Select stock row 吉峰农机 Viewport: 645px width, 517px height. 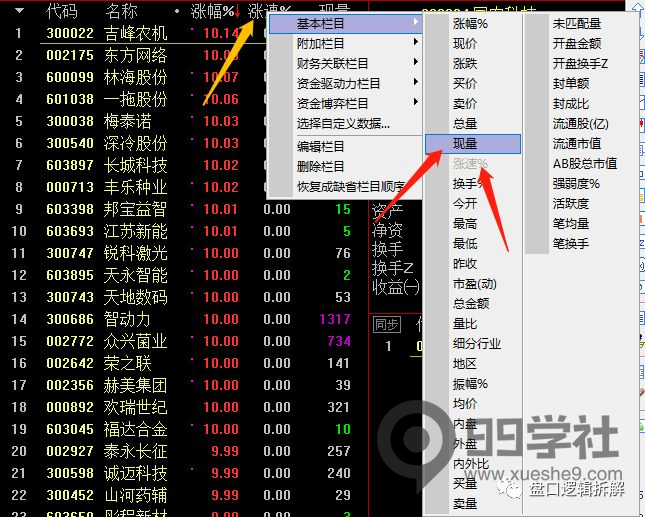136,33
